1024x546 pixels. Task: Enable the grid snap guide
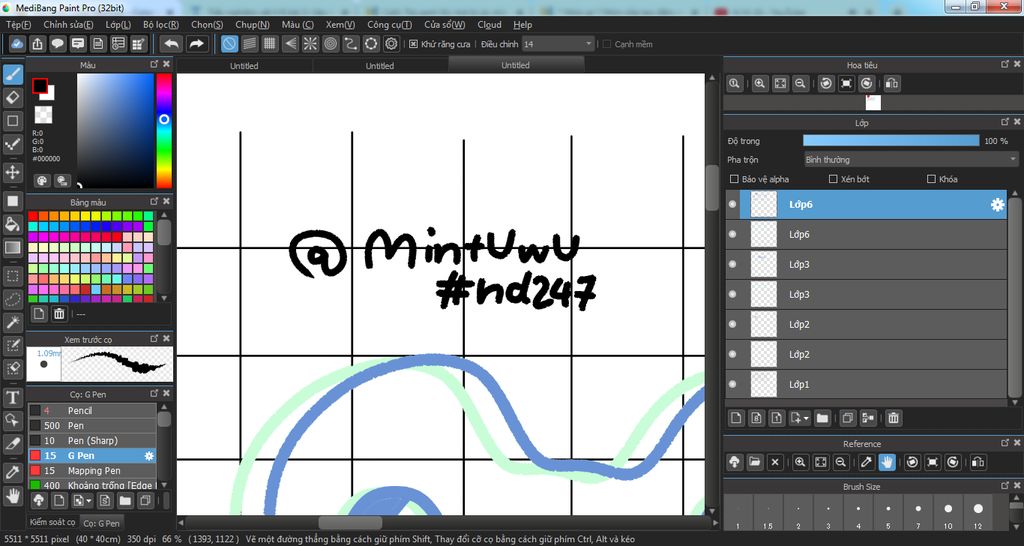[x=270, y=44]
